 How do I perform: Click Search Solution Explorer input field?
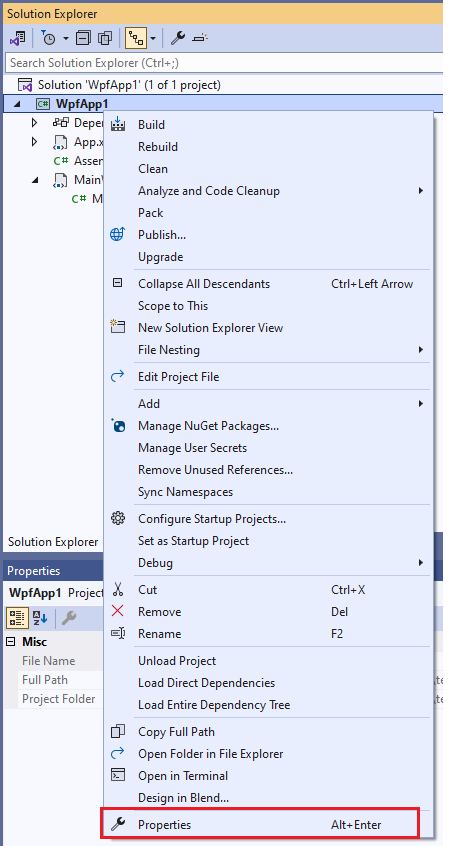(223, 63)
